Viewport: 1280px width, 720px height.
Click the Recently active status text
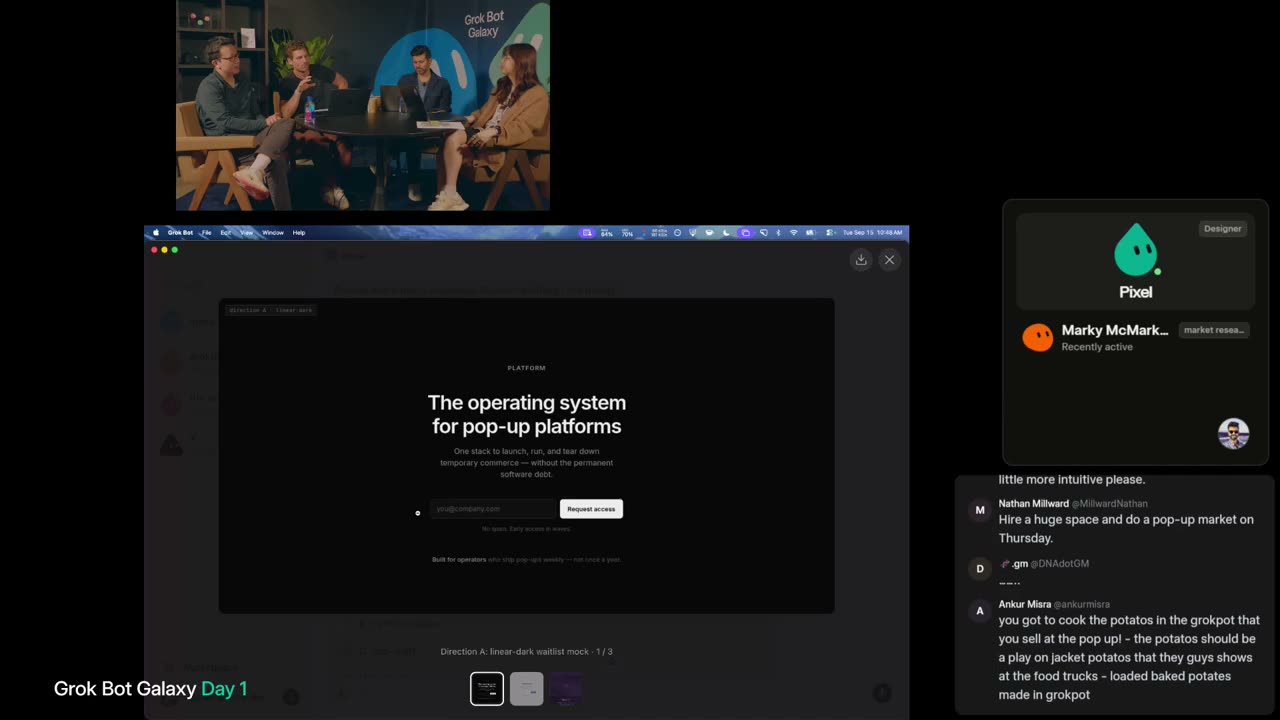(1097, 347)
